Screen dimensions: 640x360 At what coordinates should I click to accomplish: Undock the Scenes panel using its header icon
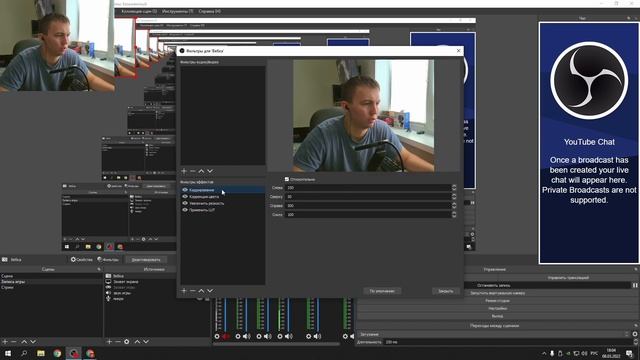99,269
